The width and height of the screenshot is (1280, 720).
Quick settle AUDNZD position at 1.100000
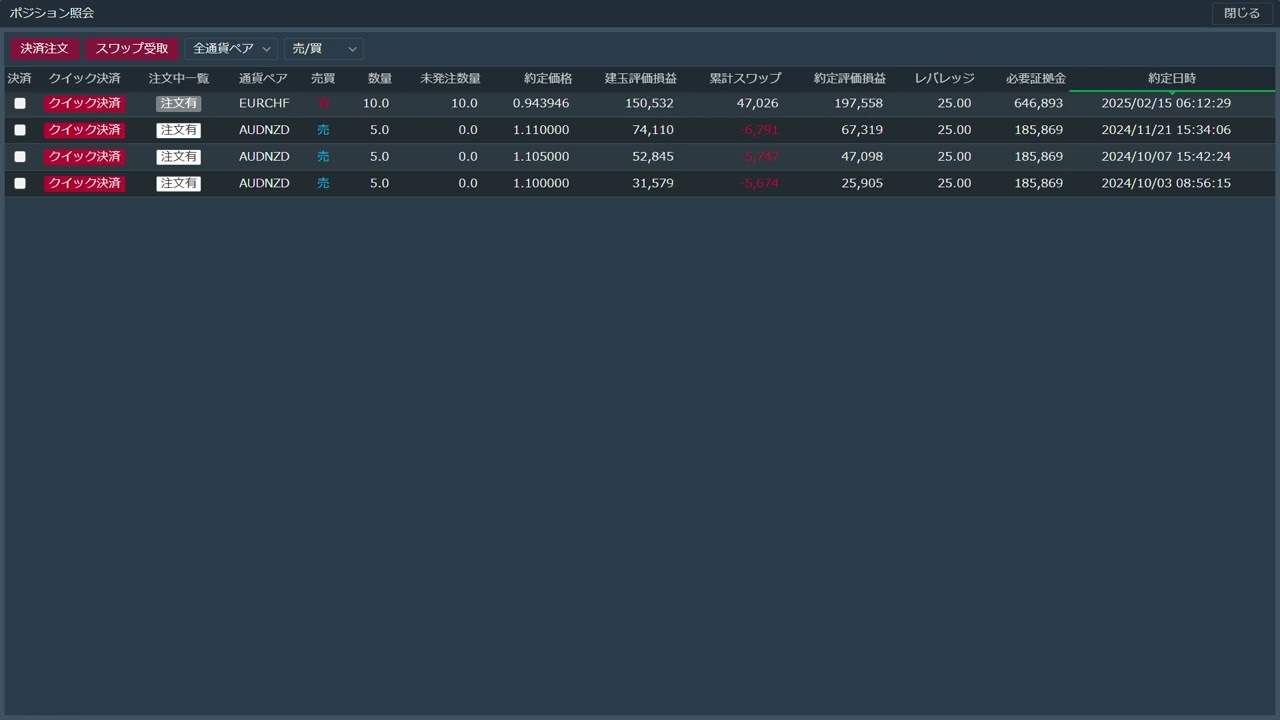[85, 184]
